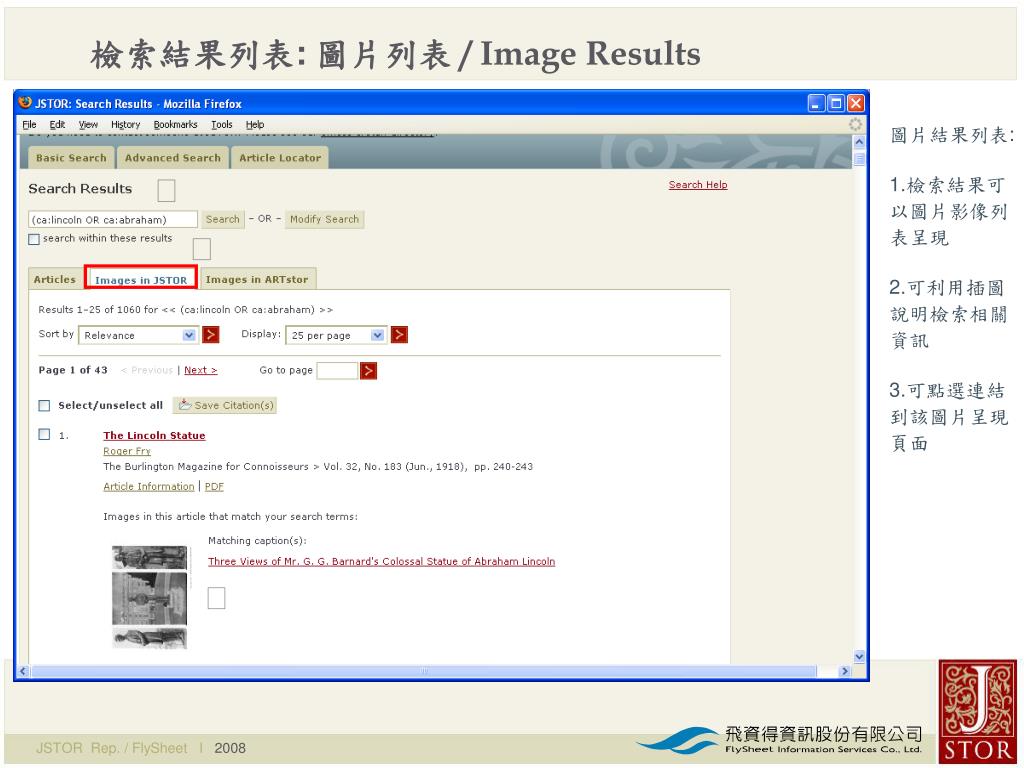This screenshot has height=768, width=1024.
Task: Click the 'Results 1-25 of 1060' text
Action: coord(185,310)
